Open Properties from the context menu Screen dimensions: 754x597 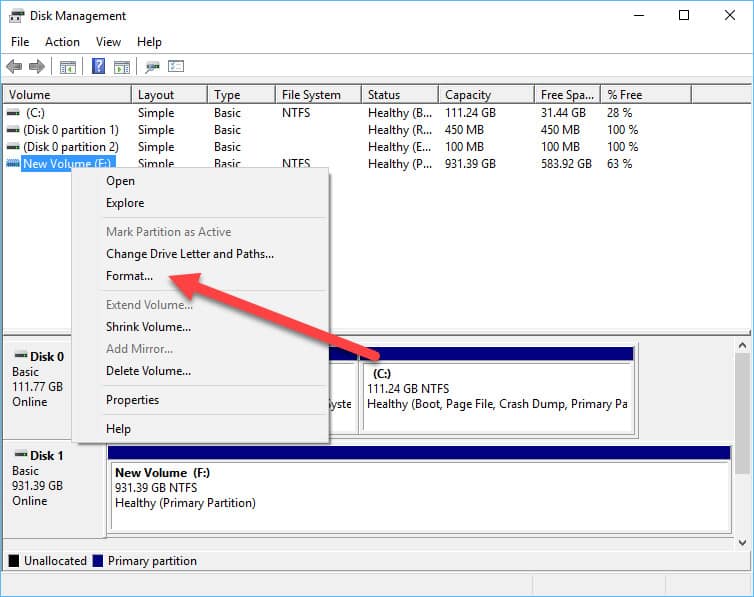click(201, 400)
